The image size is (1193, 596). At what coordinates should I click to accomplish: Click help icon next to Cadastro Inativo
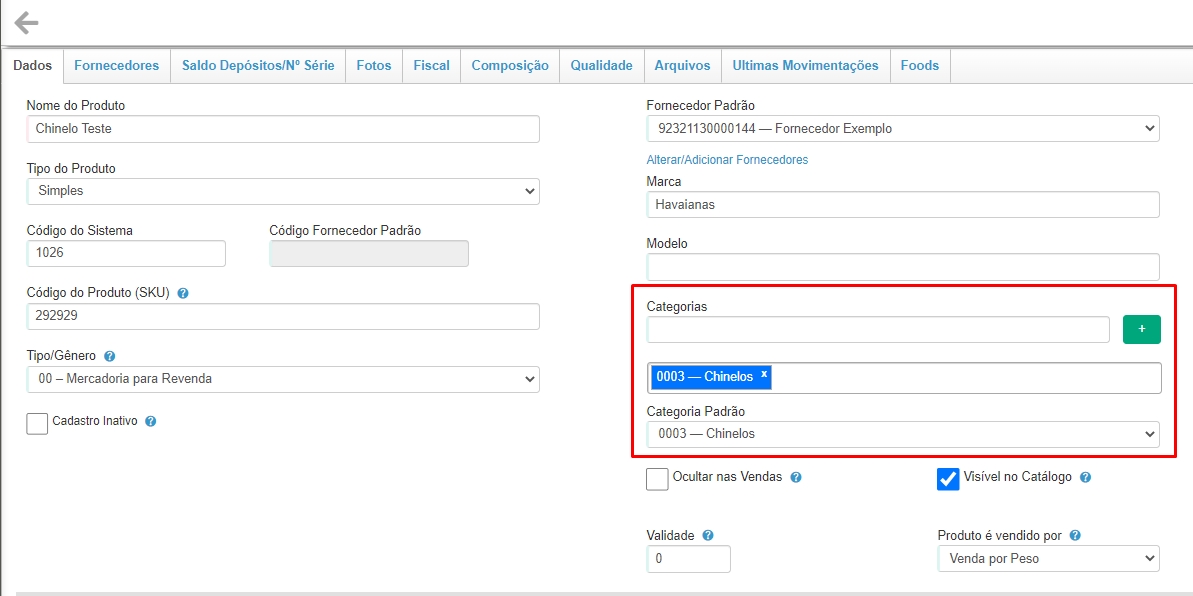(x=151, y=422)
